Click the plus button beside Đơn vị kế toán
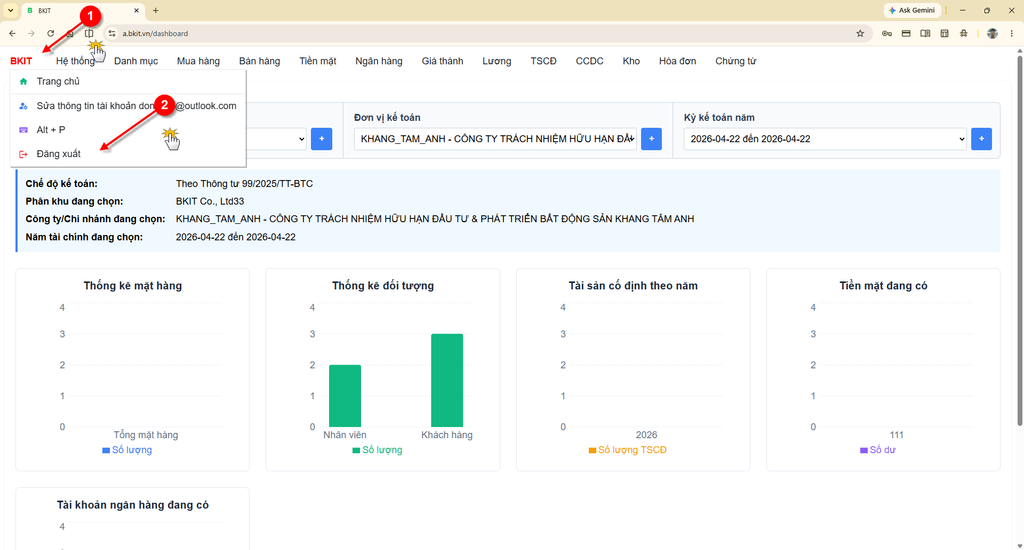Screen dimensions: 1024x550 pyautogui.click(x=651, y=138)
